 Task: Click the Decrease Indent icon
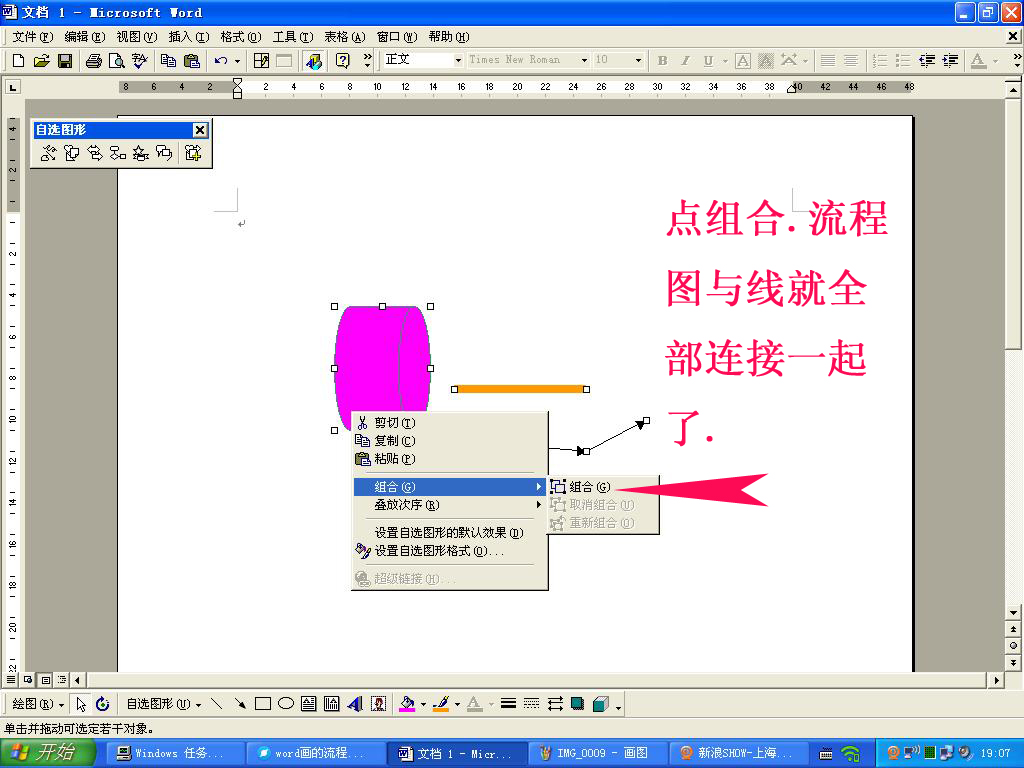[x=927, y=61]
